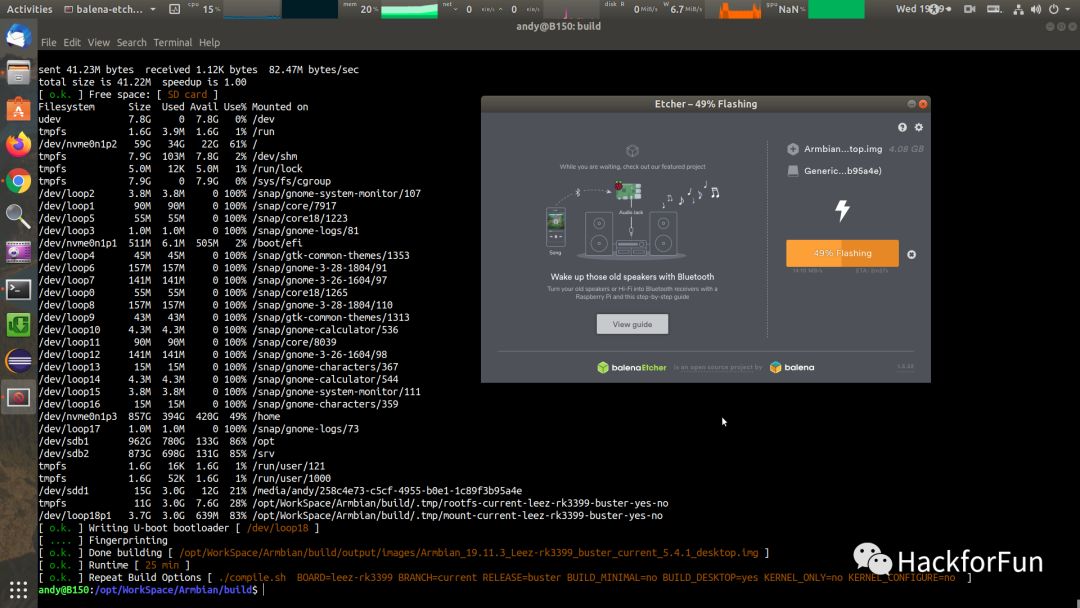Screen dimensions: 1080x608
Task: Click 'Wake up those old speakers with Bluetooth' heading
Action: (x=632, y=277)
